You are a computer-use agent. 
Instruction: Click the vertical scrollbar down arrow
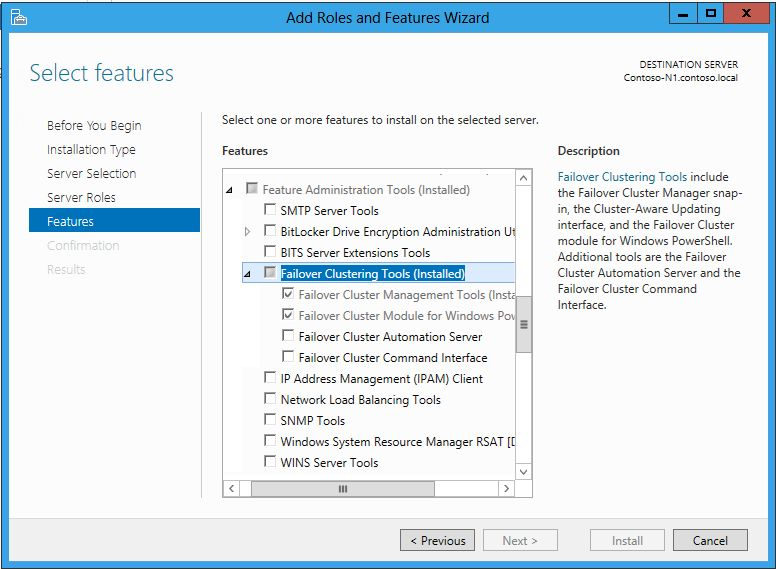click(x=523, y=469)
